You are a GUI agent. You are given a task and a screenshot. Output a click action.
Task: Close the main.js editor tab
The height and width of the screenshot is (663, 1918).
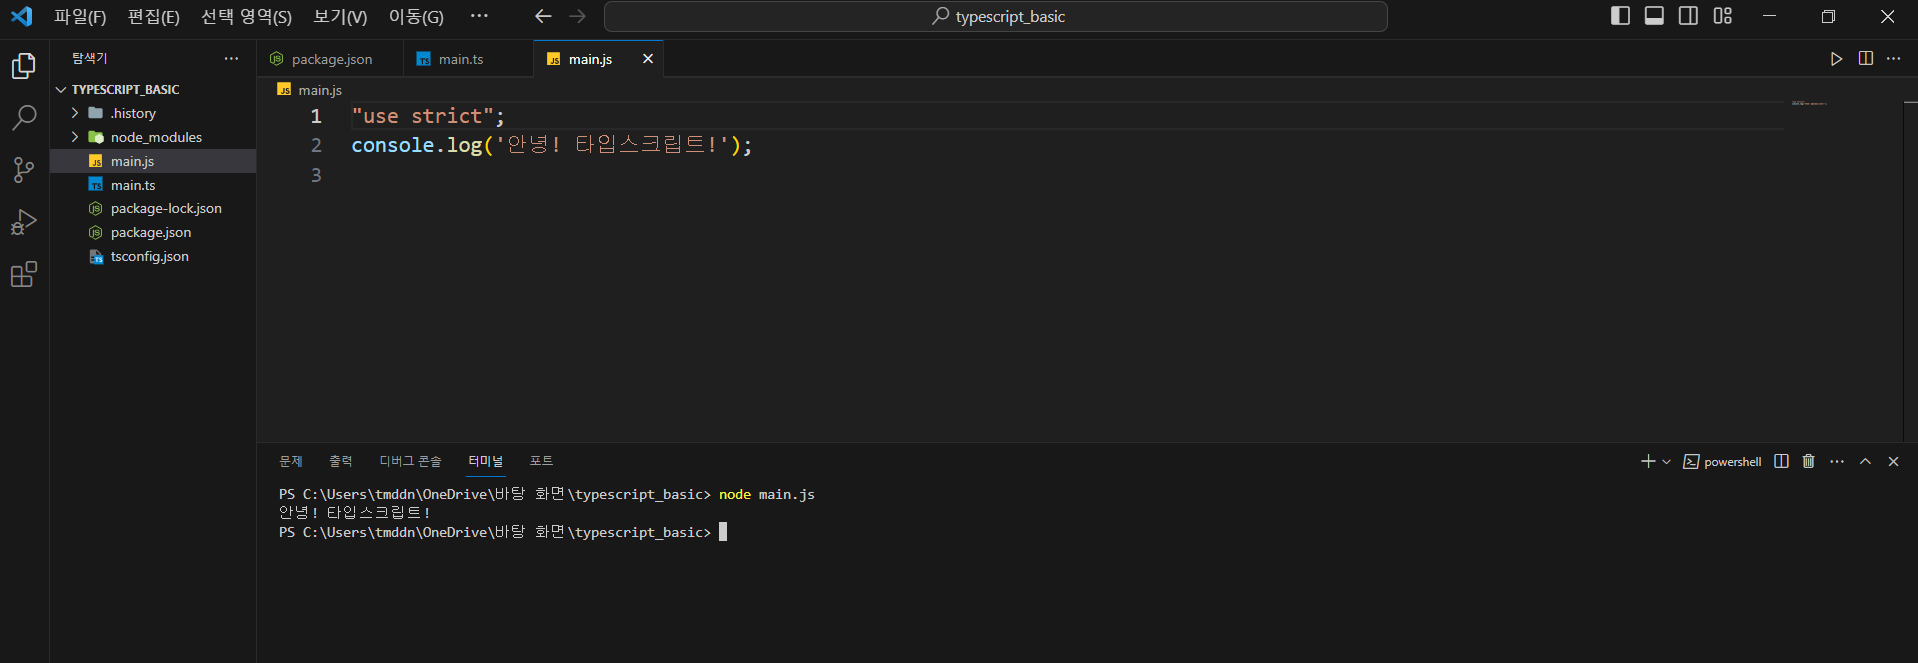click(648, 59)
